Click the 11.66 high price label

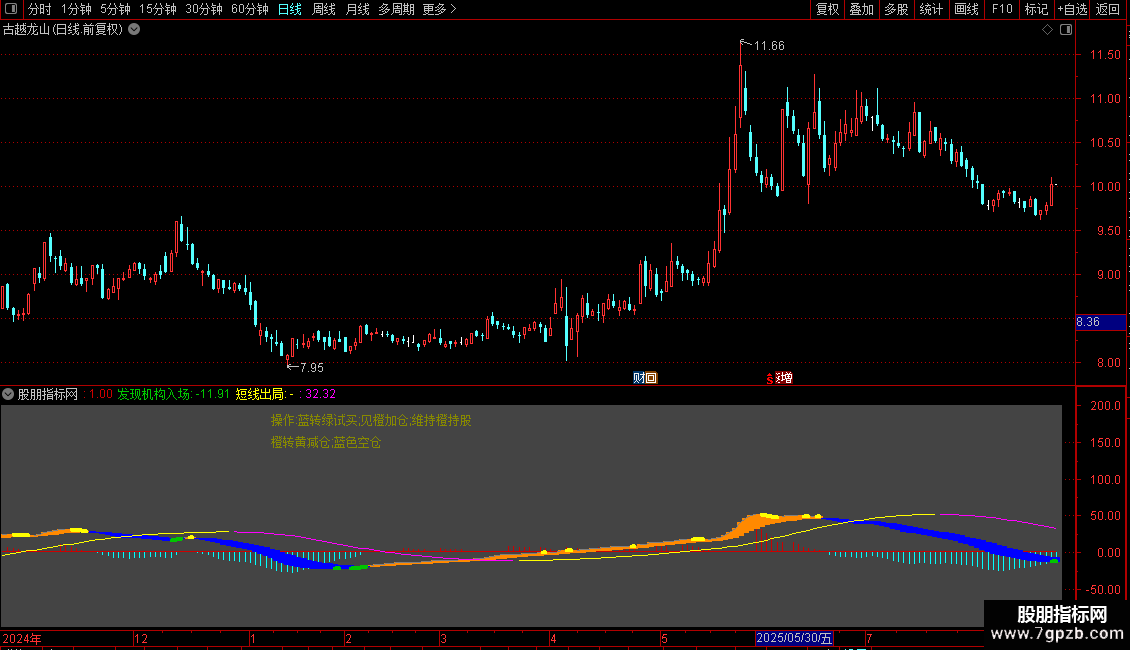[769, 46]
